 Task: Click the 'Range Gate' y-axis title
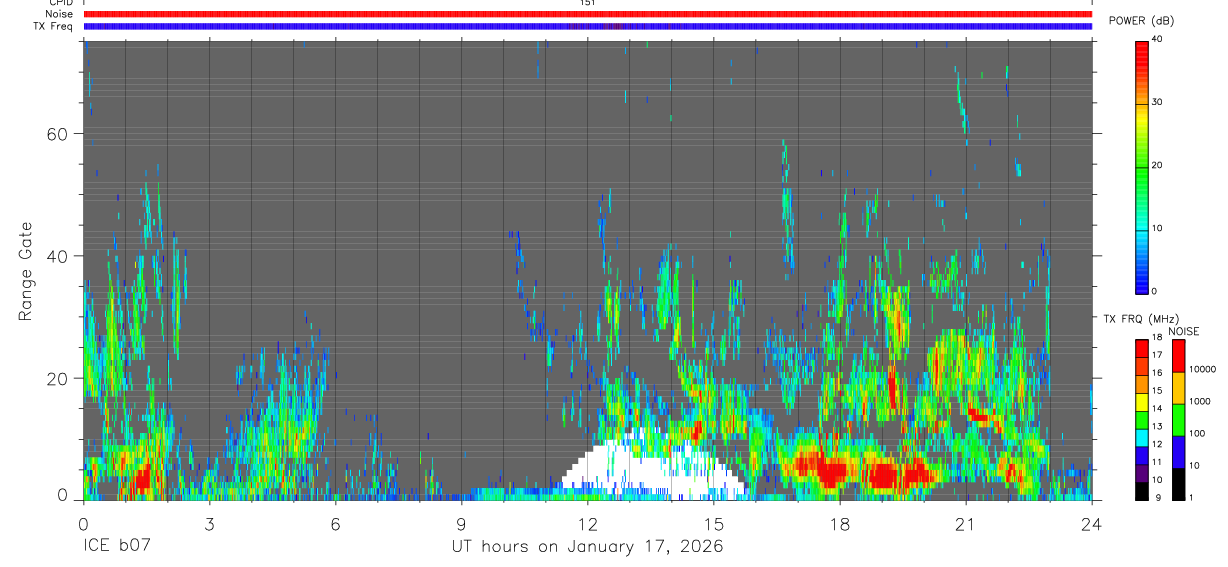[24, 270]
